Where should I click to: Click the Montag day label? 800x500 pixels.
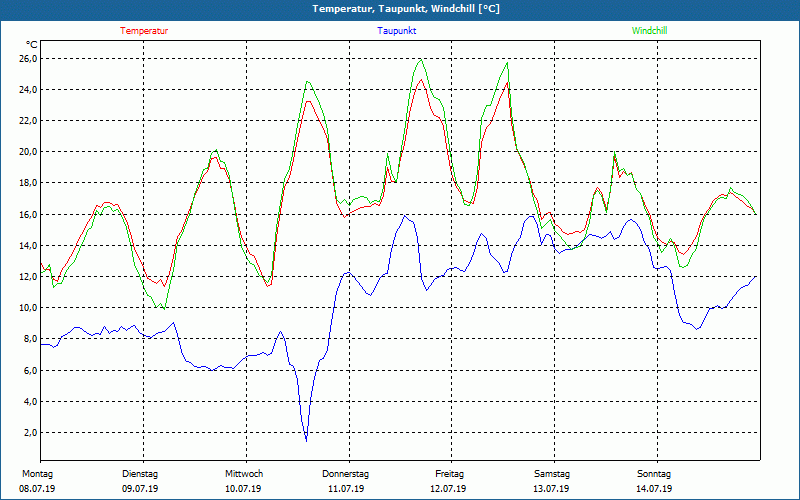point(37,474)
